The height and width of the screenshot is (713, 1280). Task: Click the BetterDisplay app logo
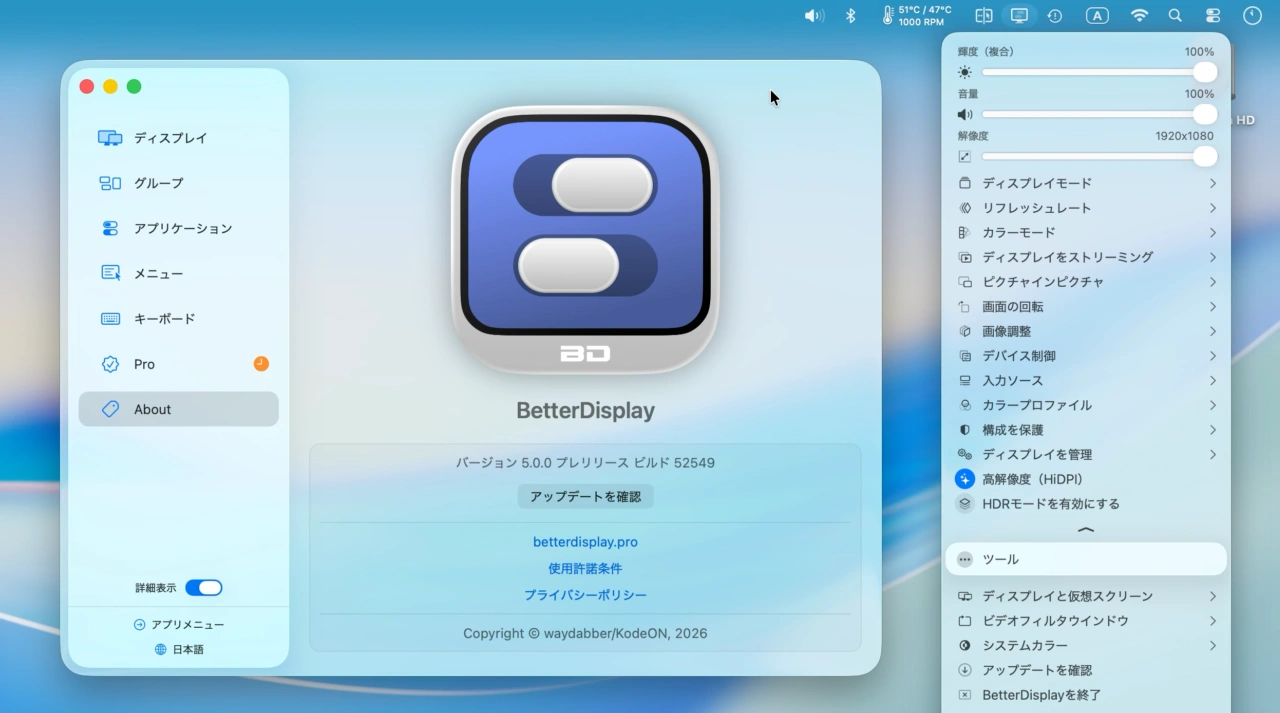[585, 240]
